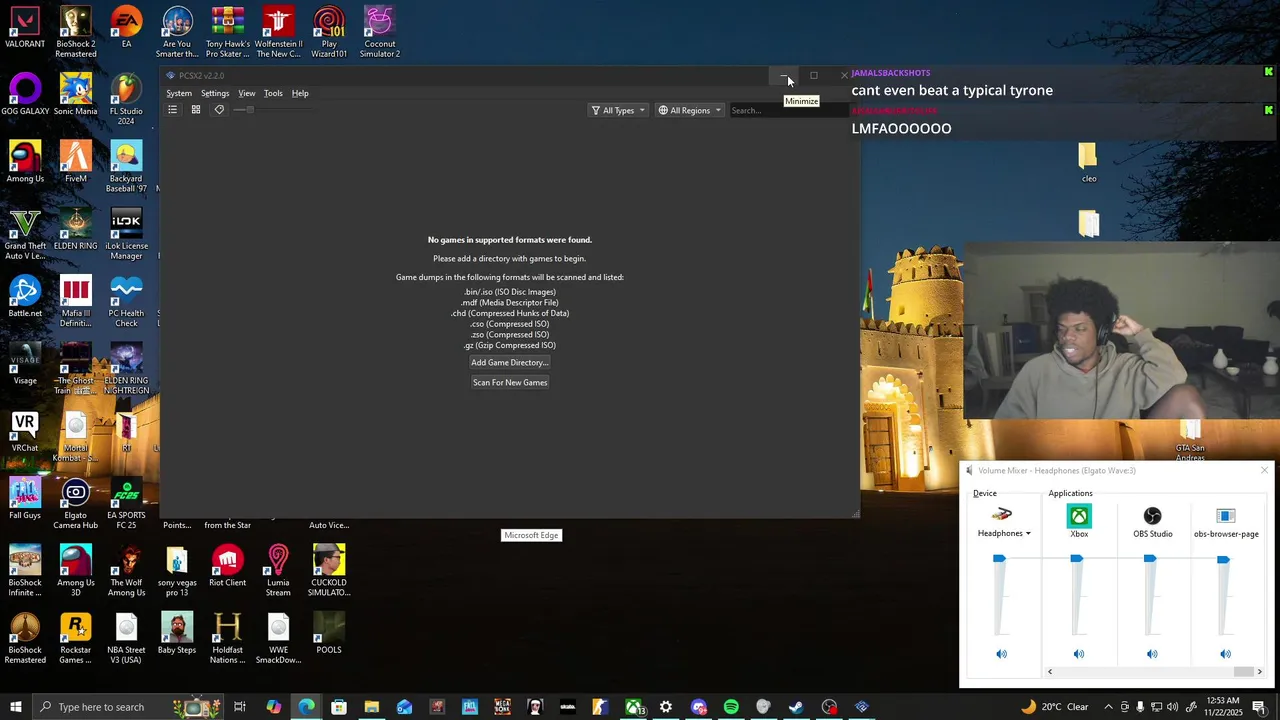Screen dimensions: 1280x720
Task: Click Add Game Directory button
Action: 510,362
